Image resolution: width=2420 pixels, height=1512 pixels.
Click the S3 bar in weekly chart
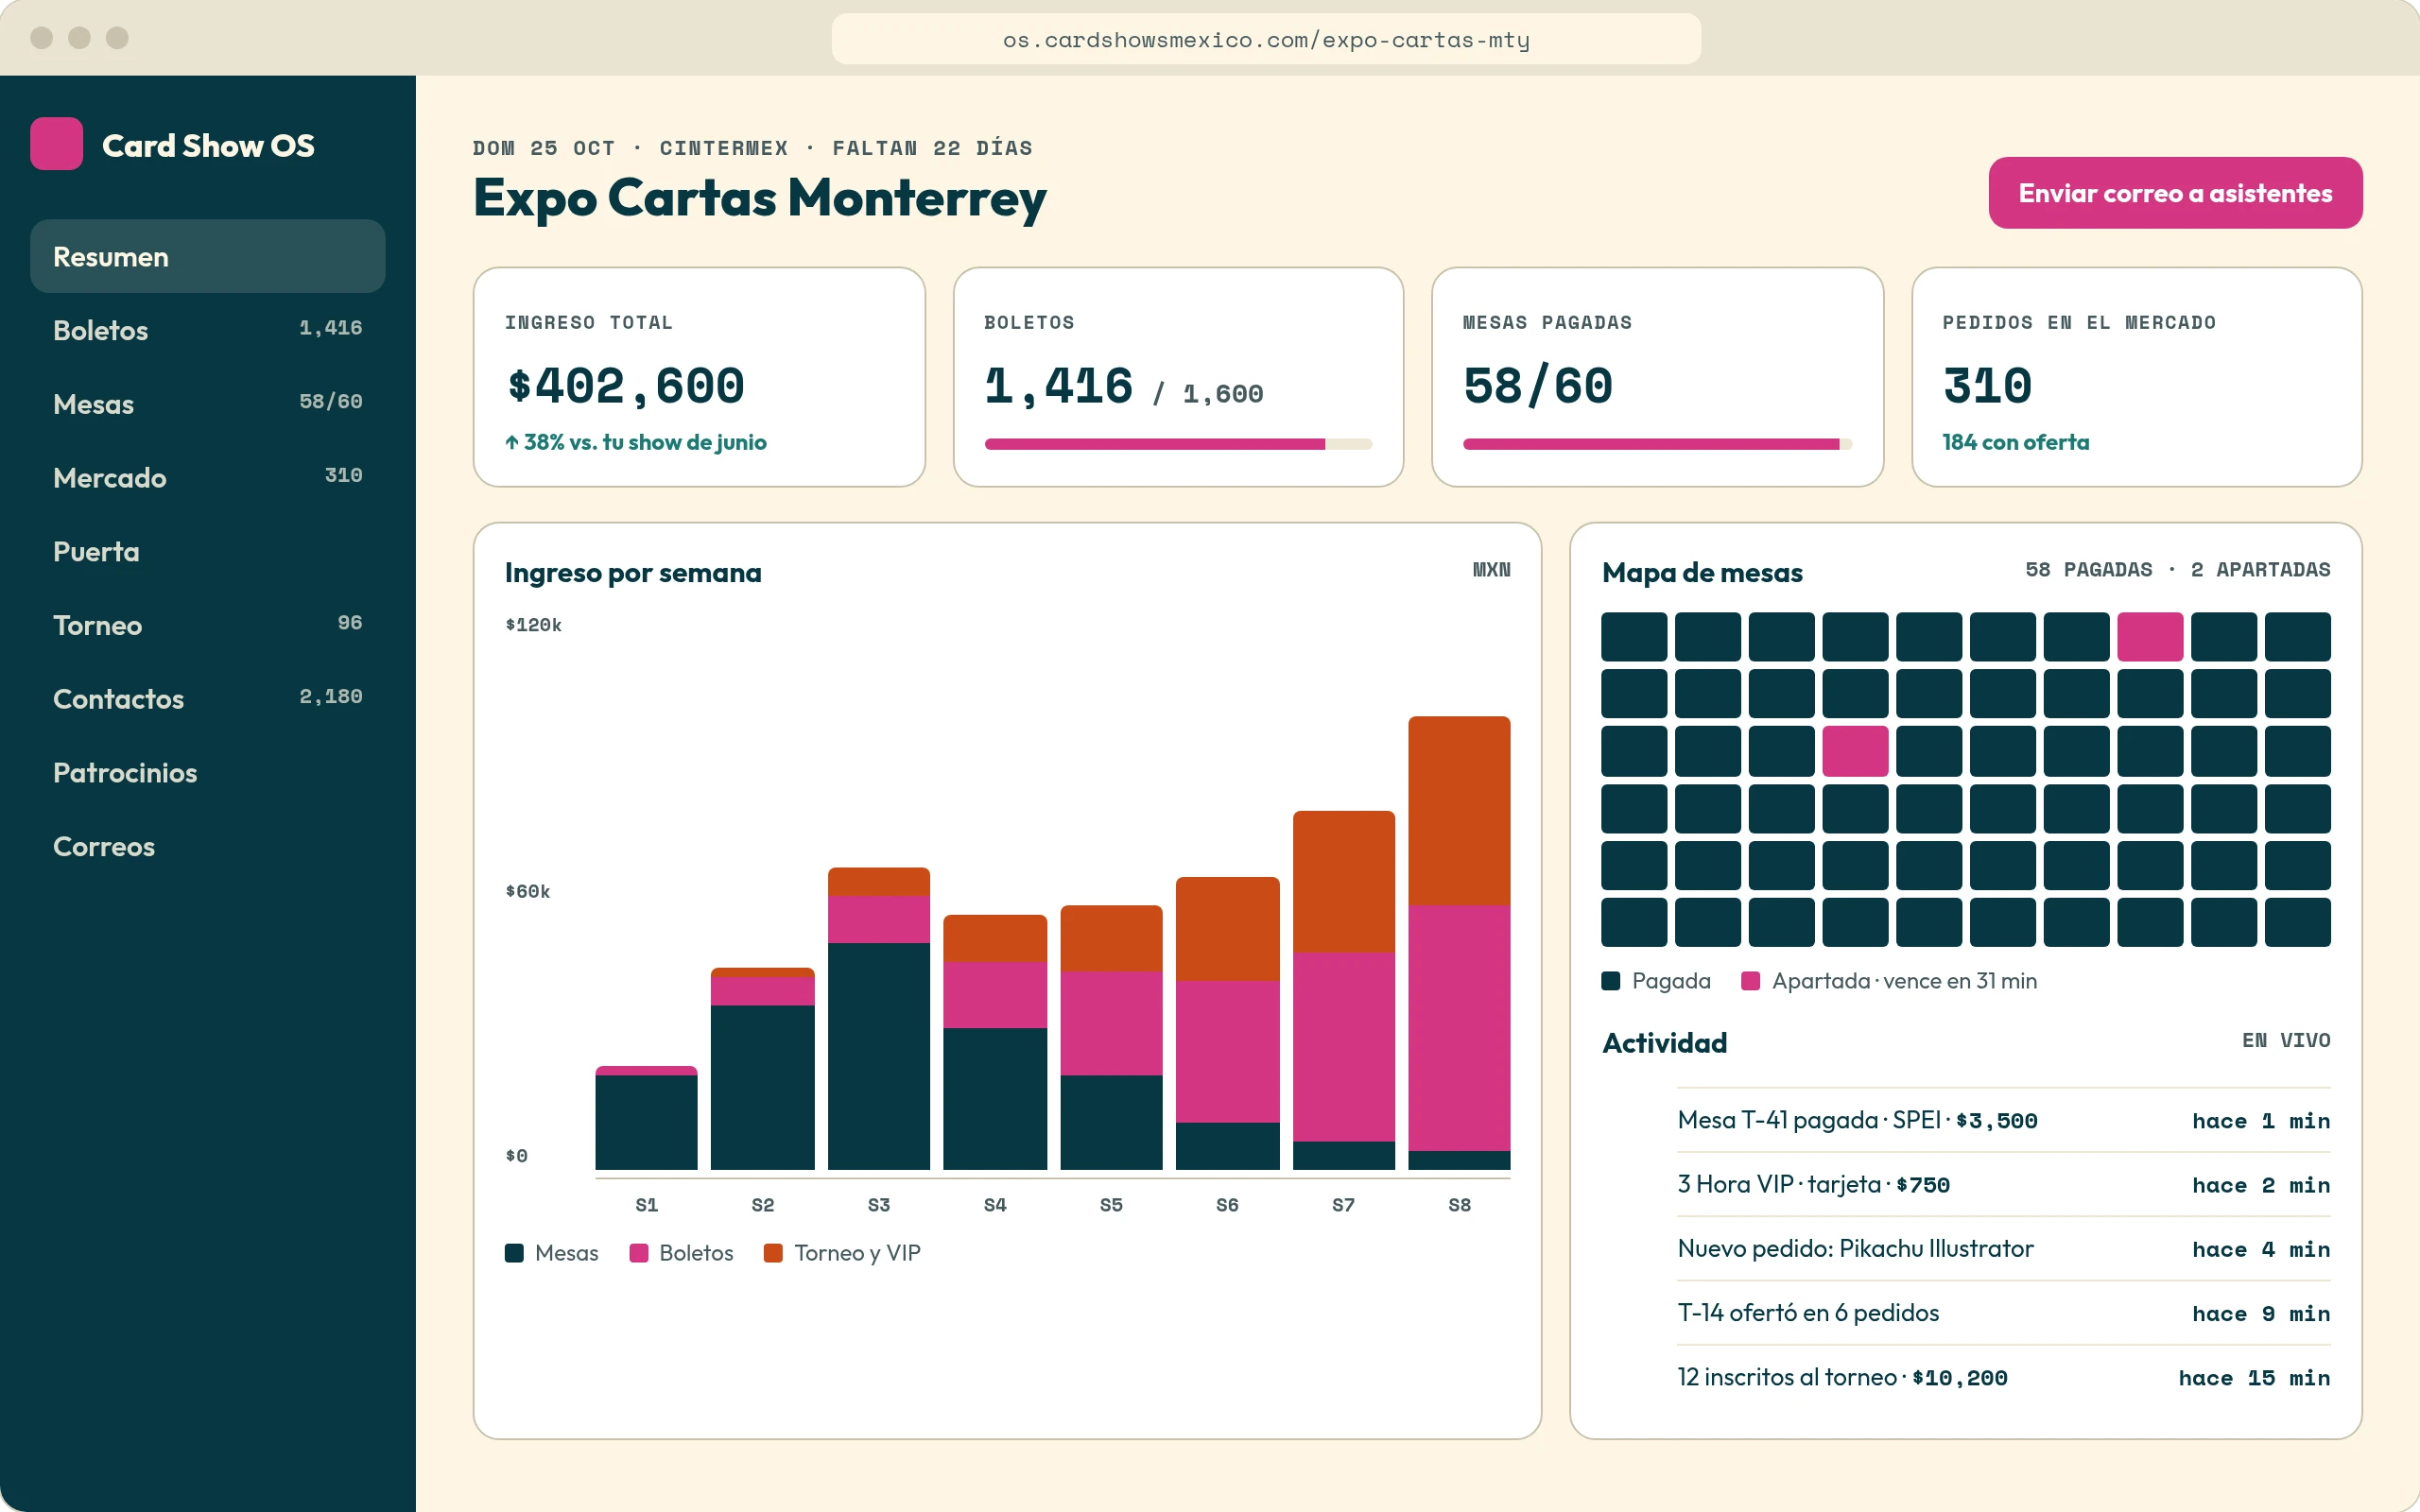pyautogui.click(x=879, y=1018)
